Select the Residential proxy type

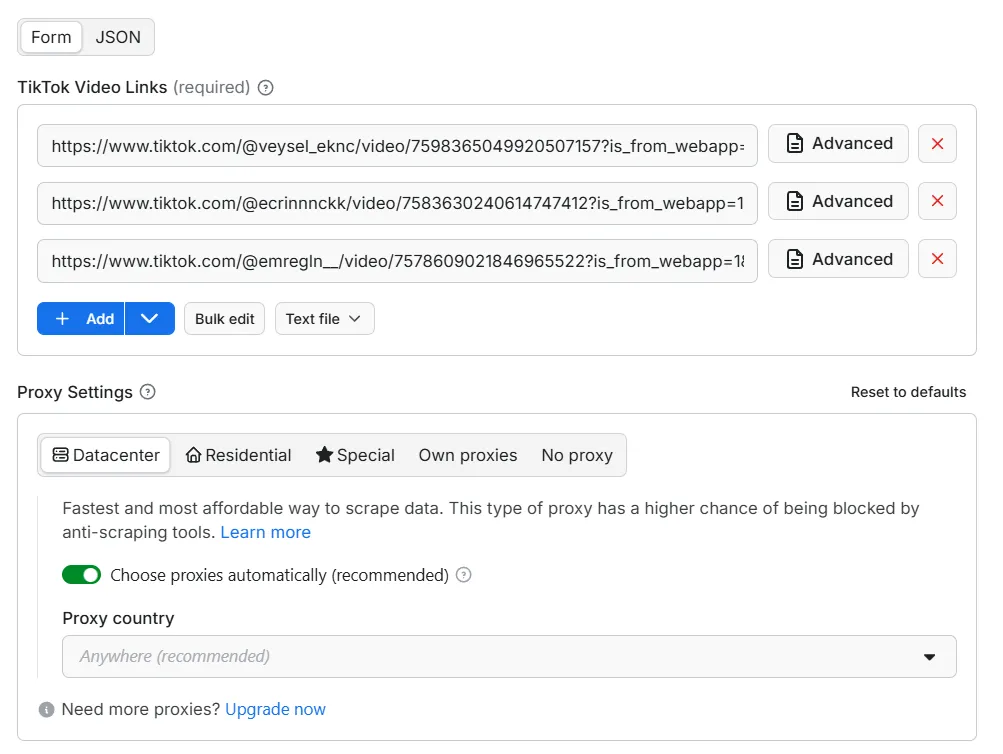pos(239,455)
